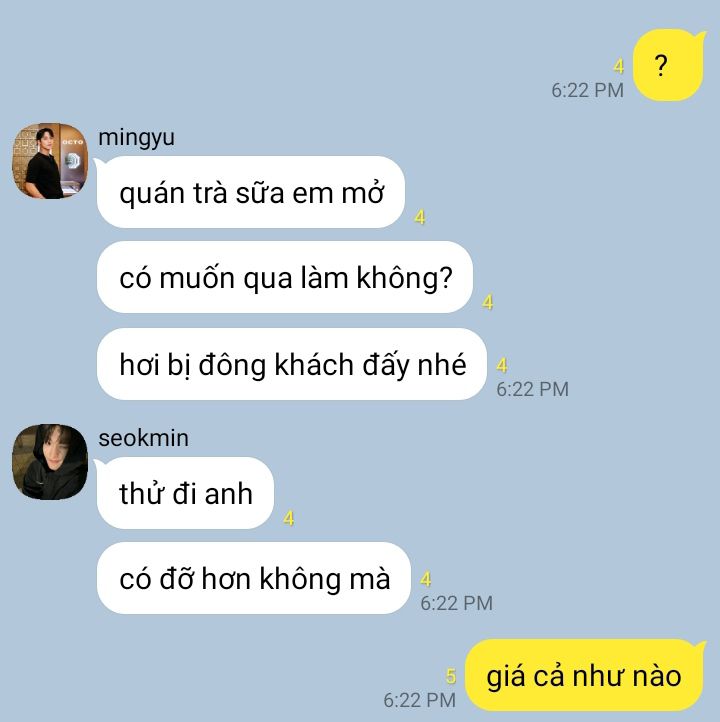Tap timestamp beside "giá cả như nào"
720x722 pixels.
pyautogui.click(x=419, y=700)
